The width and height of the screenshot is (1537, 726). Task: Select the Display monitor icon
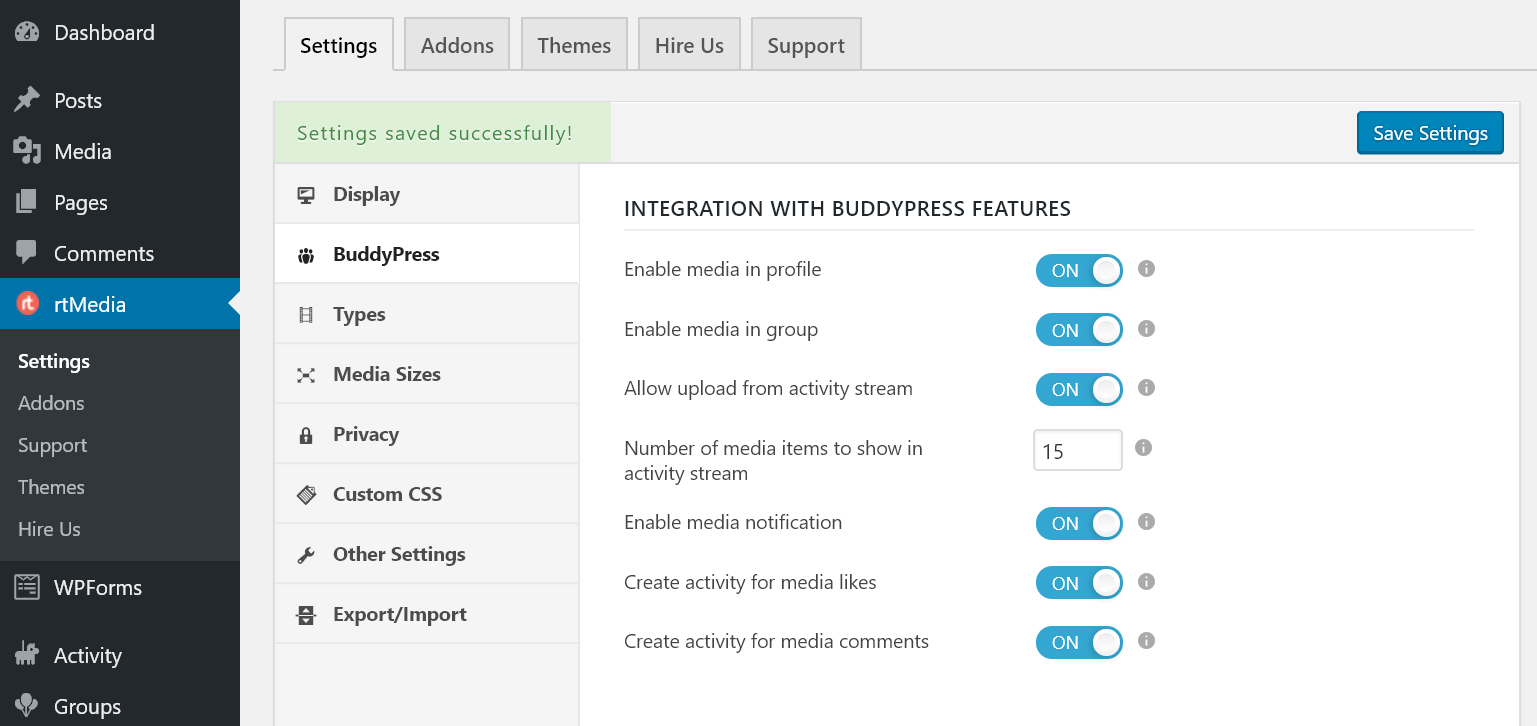point(306,193)
